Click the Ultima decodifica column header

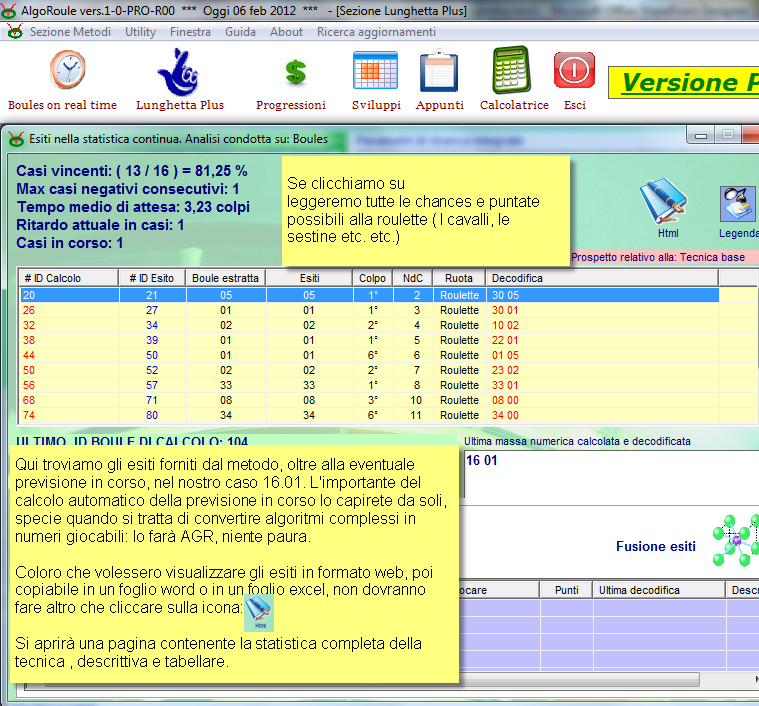(659, 590)
